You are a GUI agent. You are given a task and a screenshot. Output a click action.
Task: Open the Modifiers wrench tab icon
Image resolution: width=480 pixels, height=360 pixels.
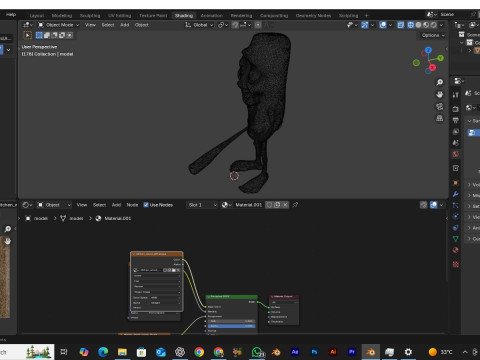click(456, 194)
